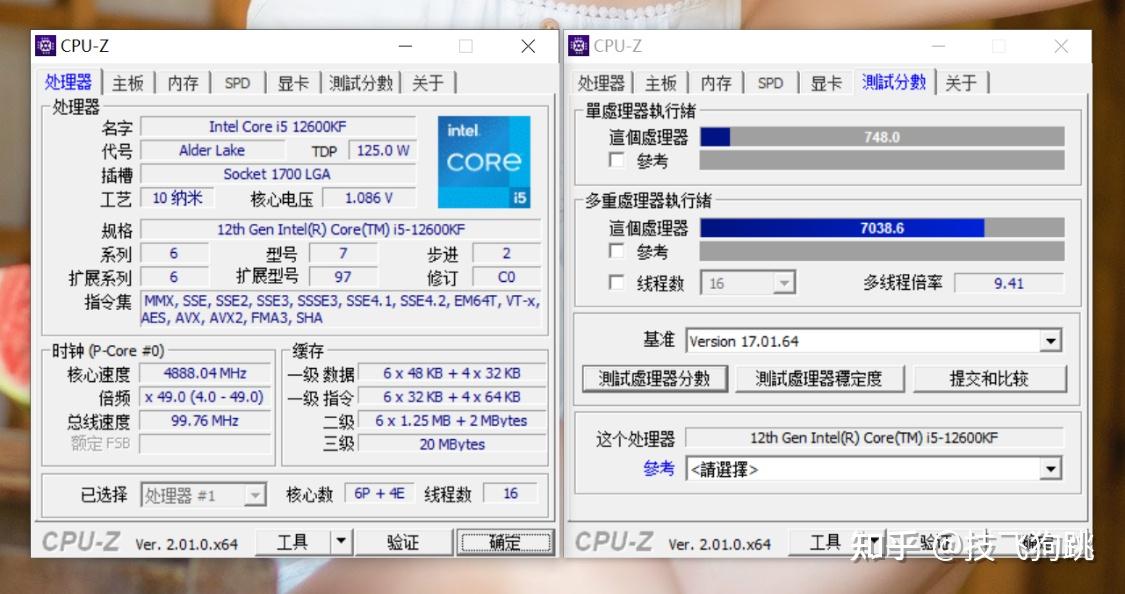Show the 关于 tab in the left window

coord(428,83)
